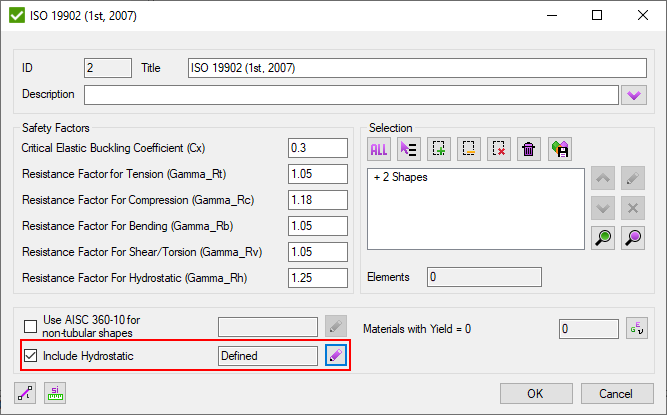Click the disabled AISC 360-10 pencil icon
The image size is (667, 415).
point(336,326)
